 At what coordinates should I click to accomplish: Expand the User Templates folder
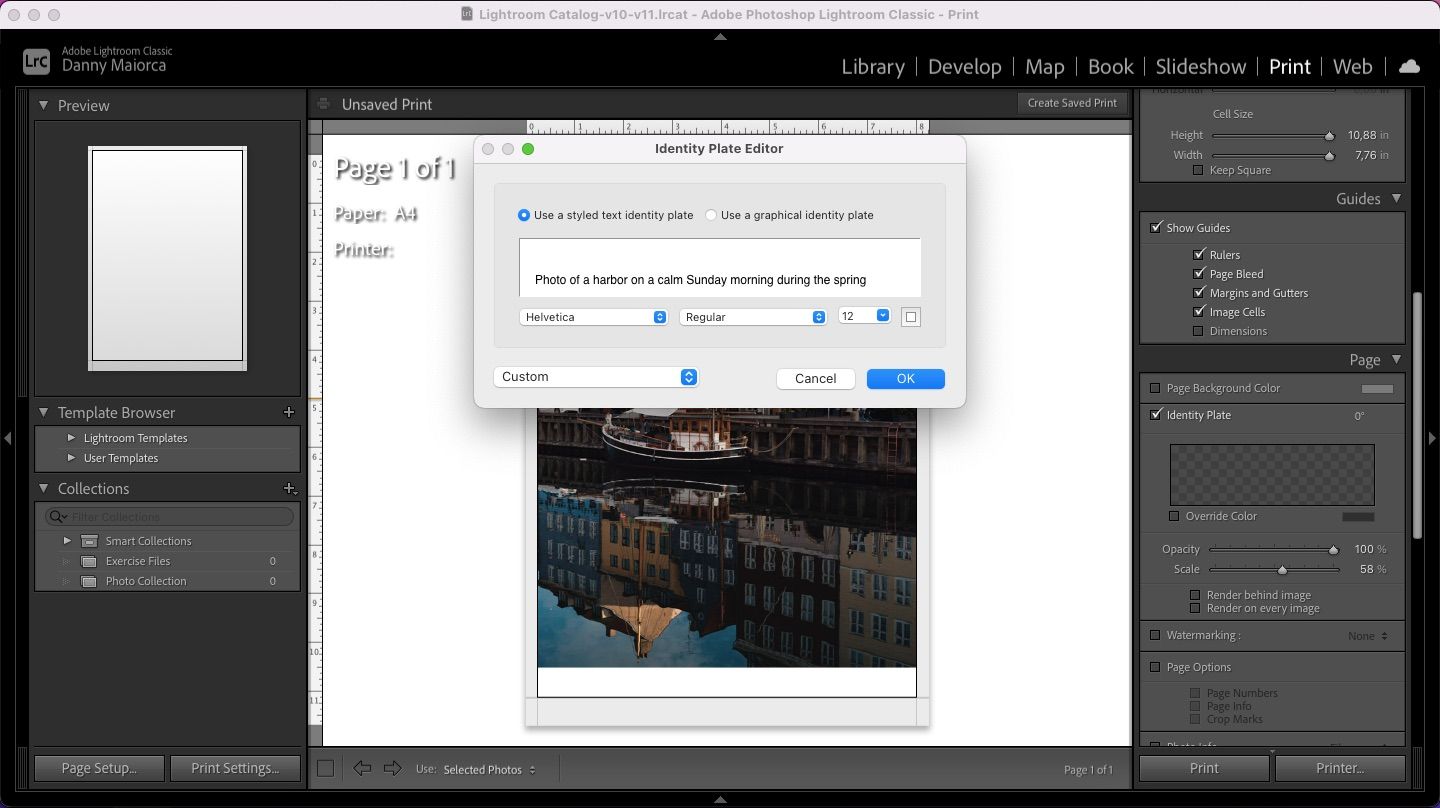pyautogui.click(x=71, y=458)
